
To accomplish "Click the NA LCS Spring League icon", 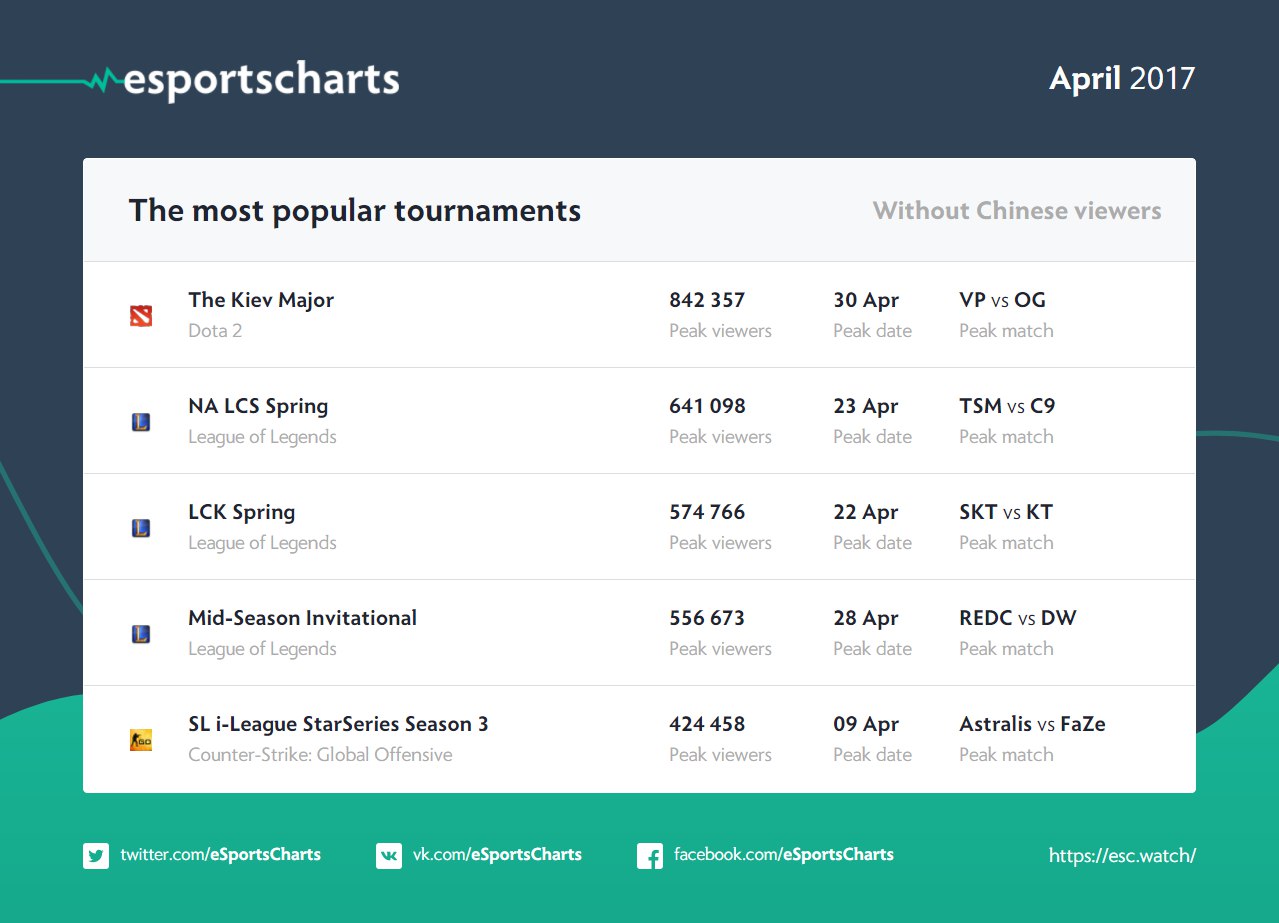I will coord(141,422).
